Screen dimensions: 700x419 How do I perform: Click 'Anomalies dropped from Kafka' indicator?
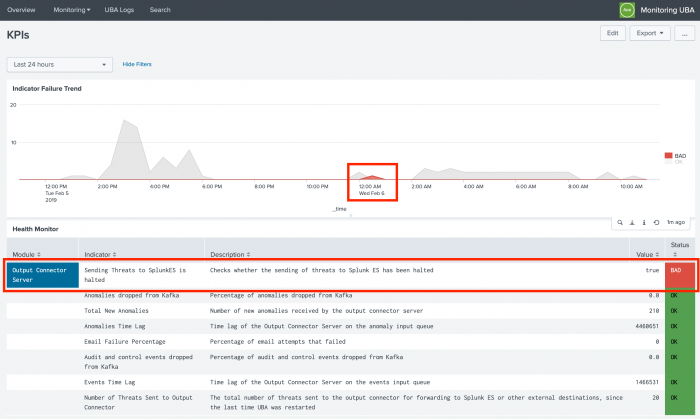(132, 295)
